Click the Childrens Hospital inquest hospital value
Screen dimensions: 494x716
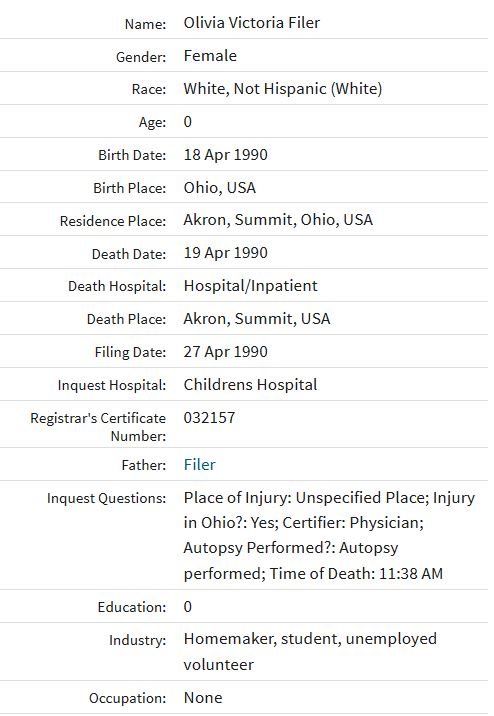point(250,384)
